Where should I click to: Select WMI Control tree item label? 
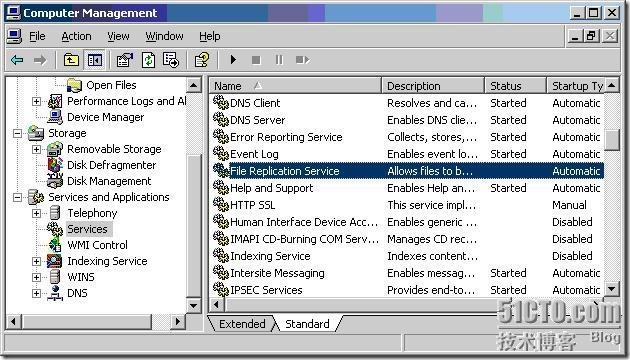tap(98, 245)
